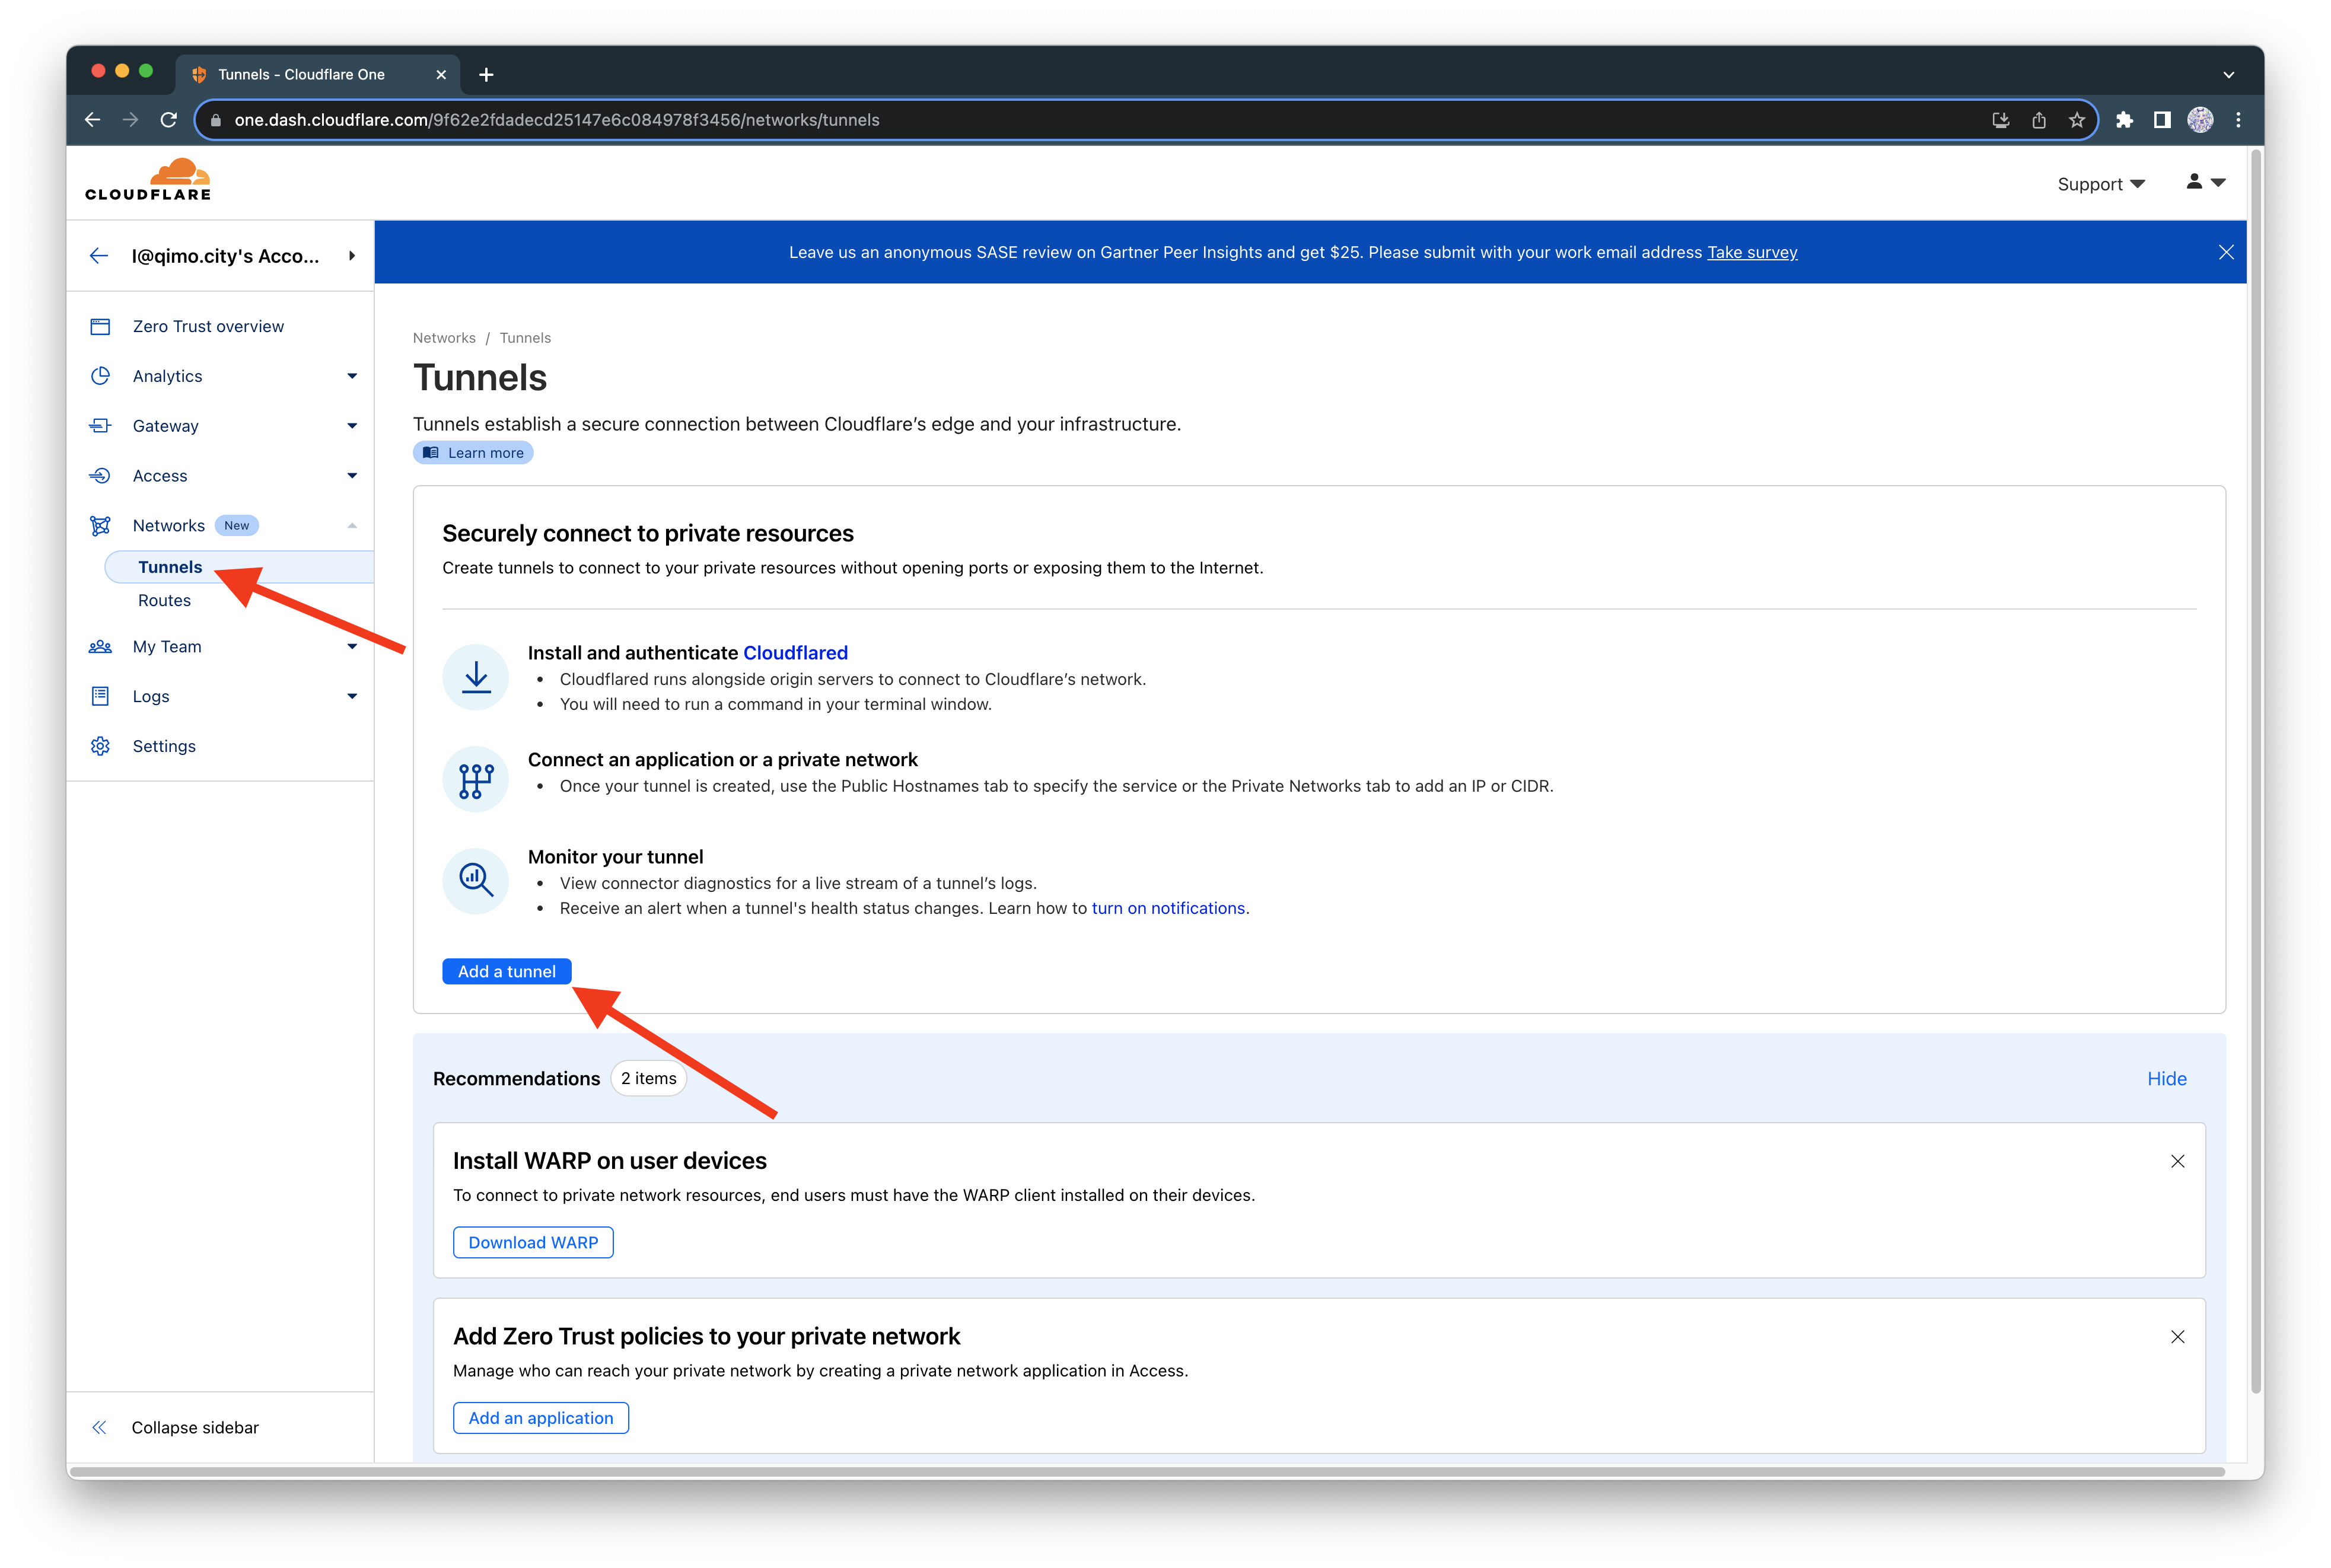The image size is (2331, 1568).
Task: Open the turn on notifications link
Action: point(1167,908)
